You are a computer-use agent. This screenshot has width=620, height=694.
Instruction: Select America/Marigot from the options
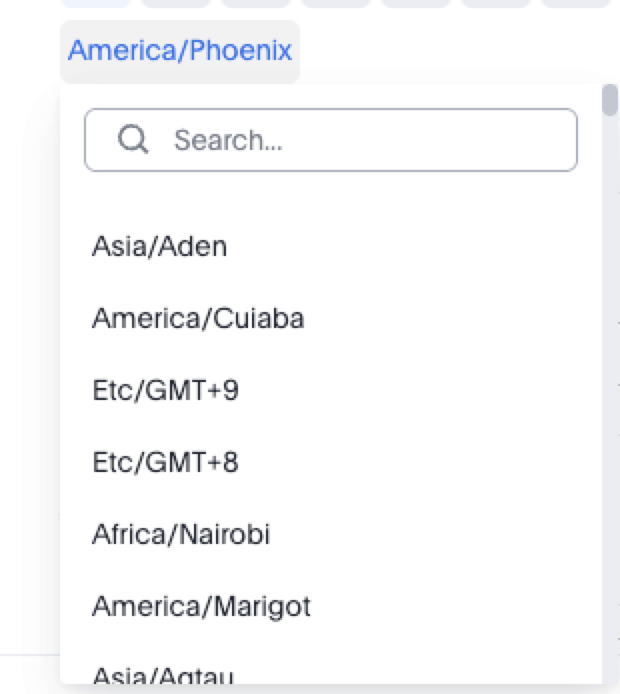tap(201, 606)
